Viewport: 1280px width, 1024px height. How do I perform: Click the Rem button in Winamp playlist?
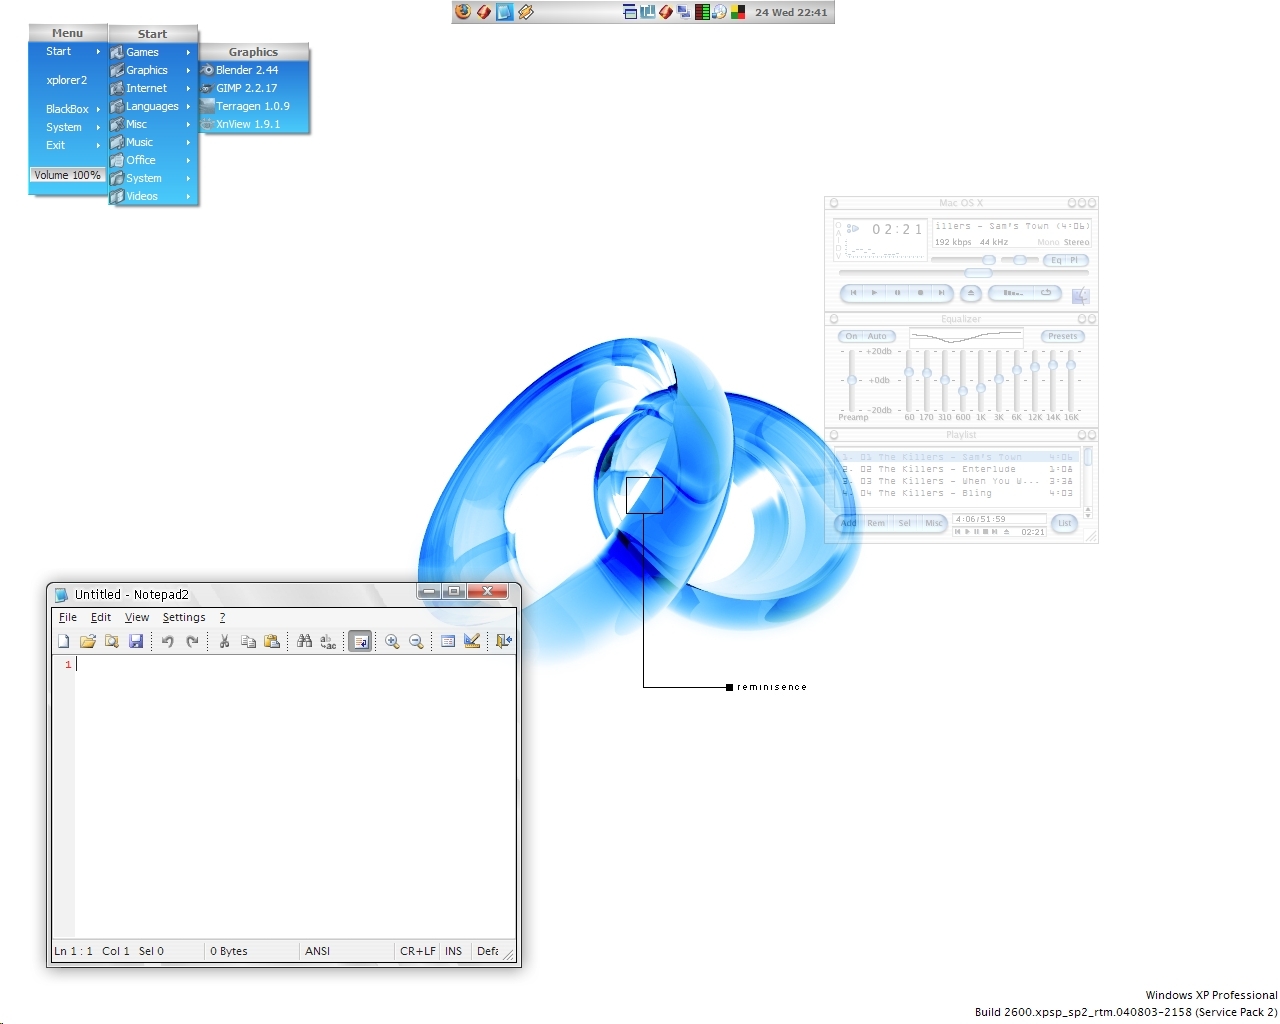pyautogui.click(x=876, y=523)
